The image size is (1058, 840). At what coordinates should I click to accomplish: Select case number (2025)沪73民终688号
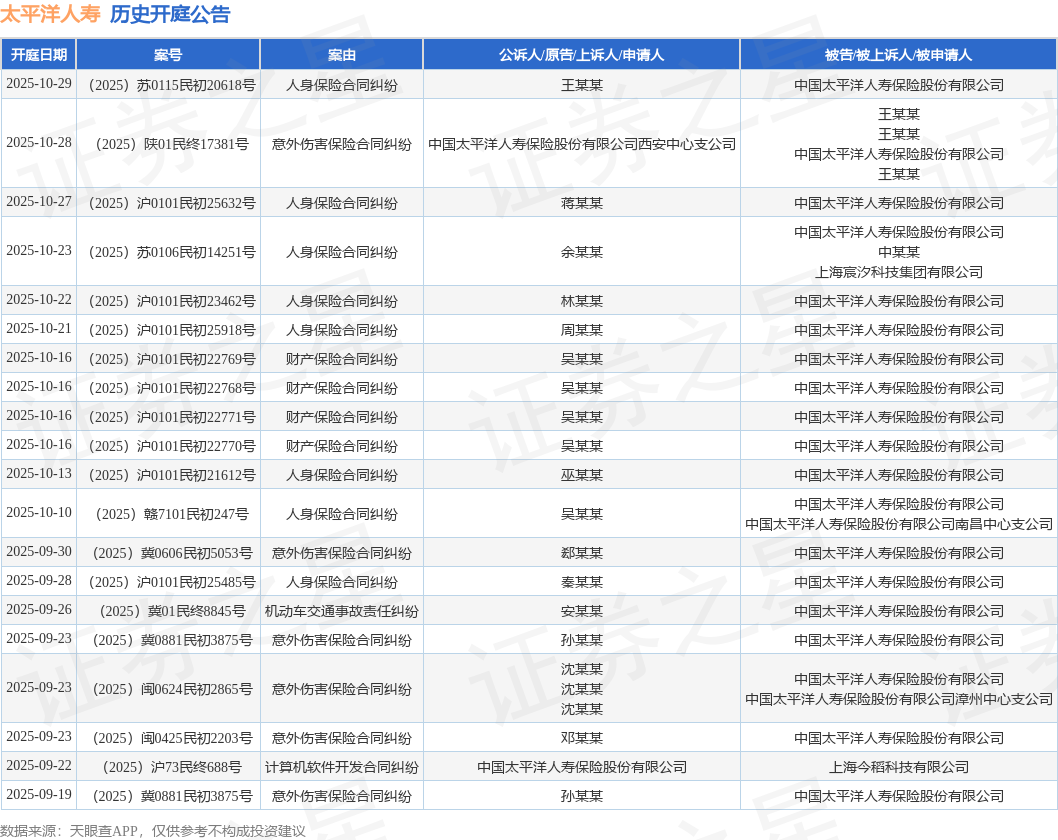tap(172, 767)
